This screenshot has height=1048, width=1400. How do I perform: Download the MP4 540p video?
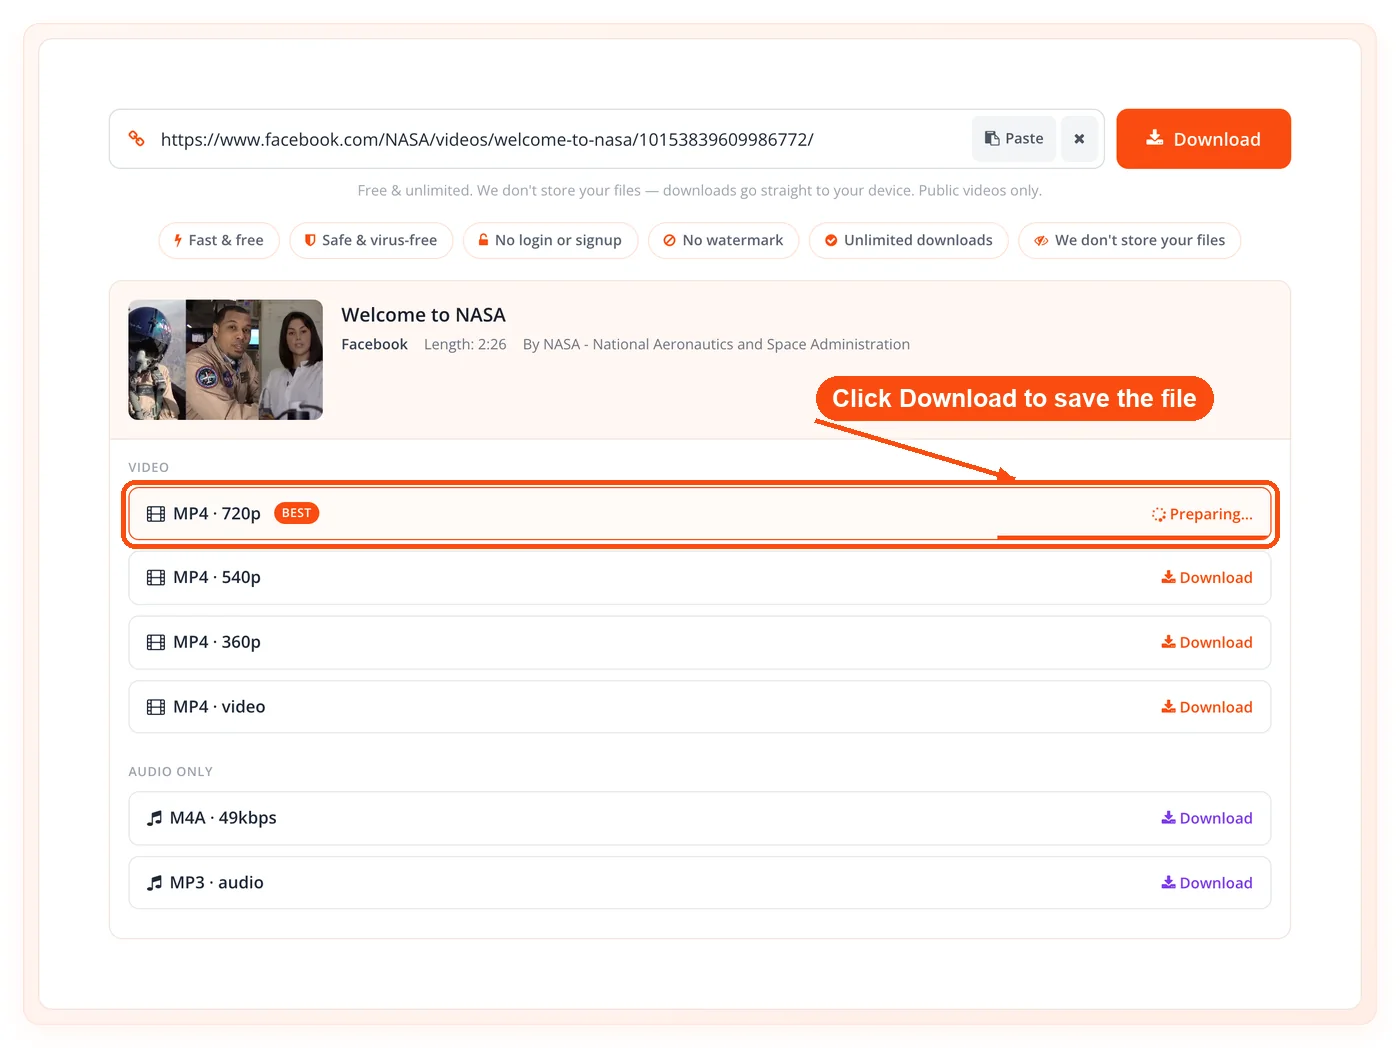pyautogui.click(x=1206, y=578)
